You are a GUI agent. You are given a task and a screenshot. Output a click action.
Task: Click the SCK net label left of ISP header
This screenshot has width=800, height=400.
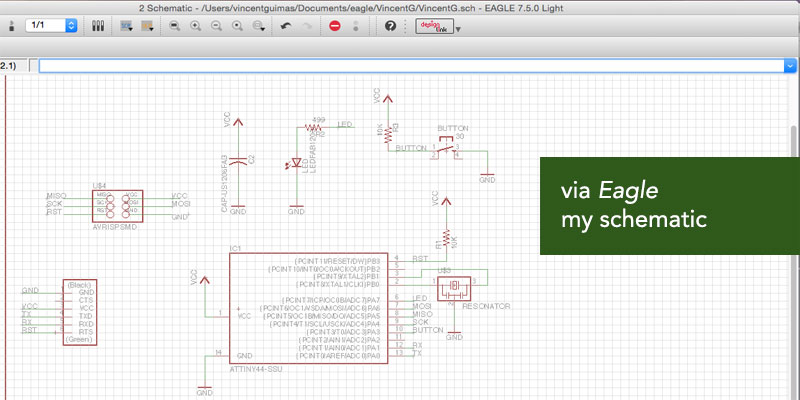54,204
